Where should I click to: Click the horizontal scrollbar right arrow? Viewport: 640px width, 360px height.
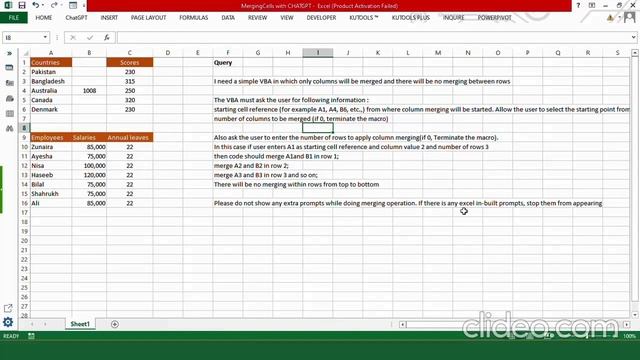point(627,324)
